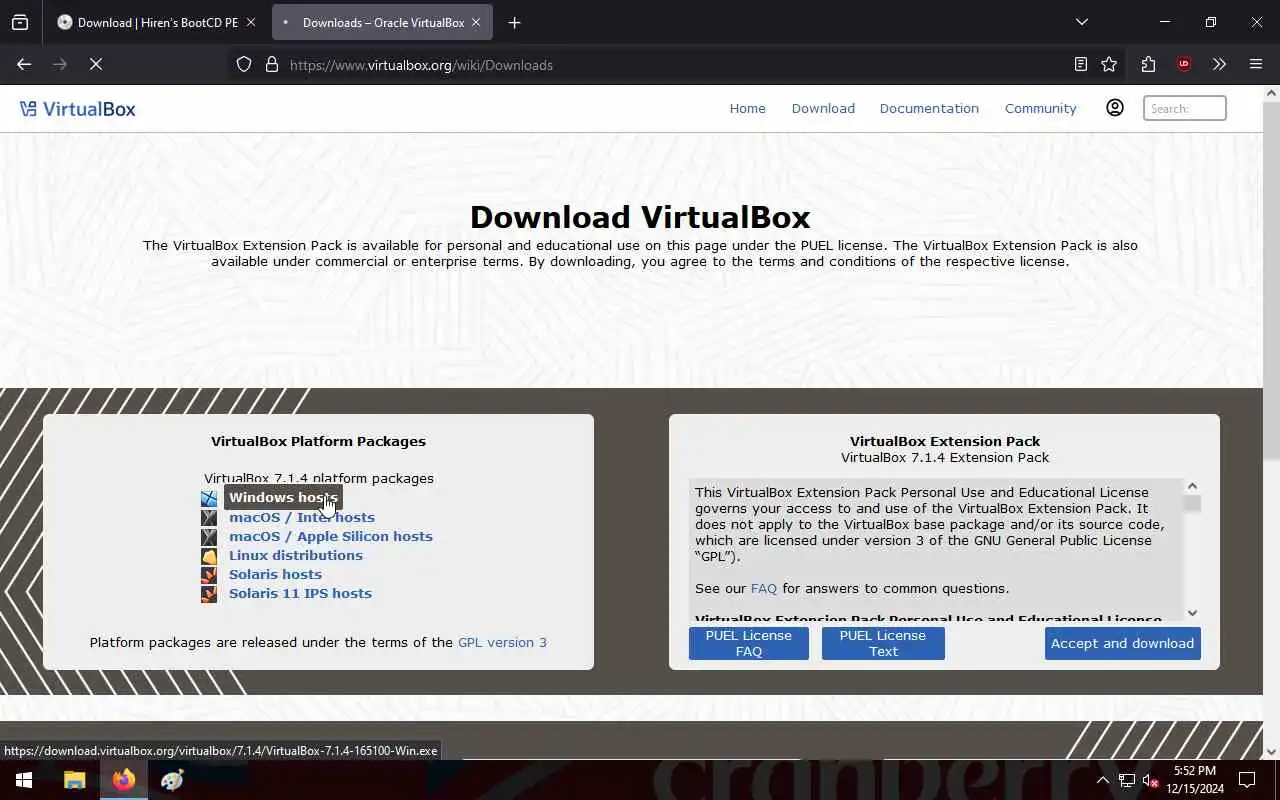Image resolution: width=1280 pixels, height=800 pixels.
Task: Open the Community navigation item
Action: (x=1041, y=108)
